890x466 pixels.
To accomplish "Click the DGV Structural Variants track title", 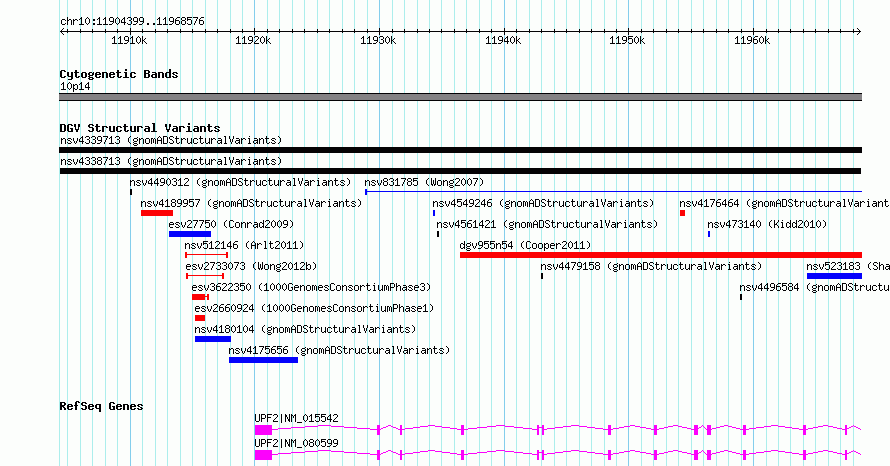I will (140, 128).
